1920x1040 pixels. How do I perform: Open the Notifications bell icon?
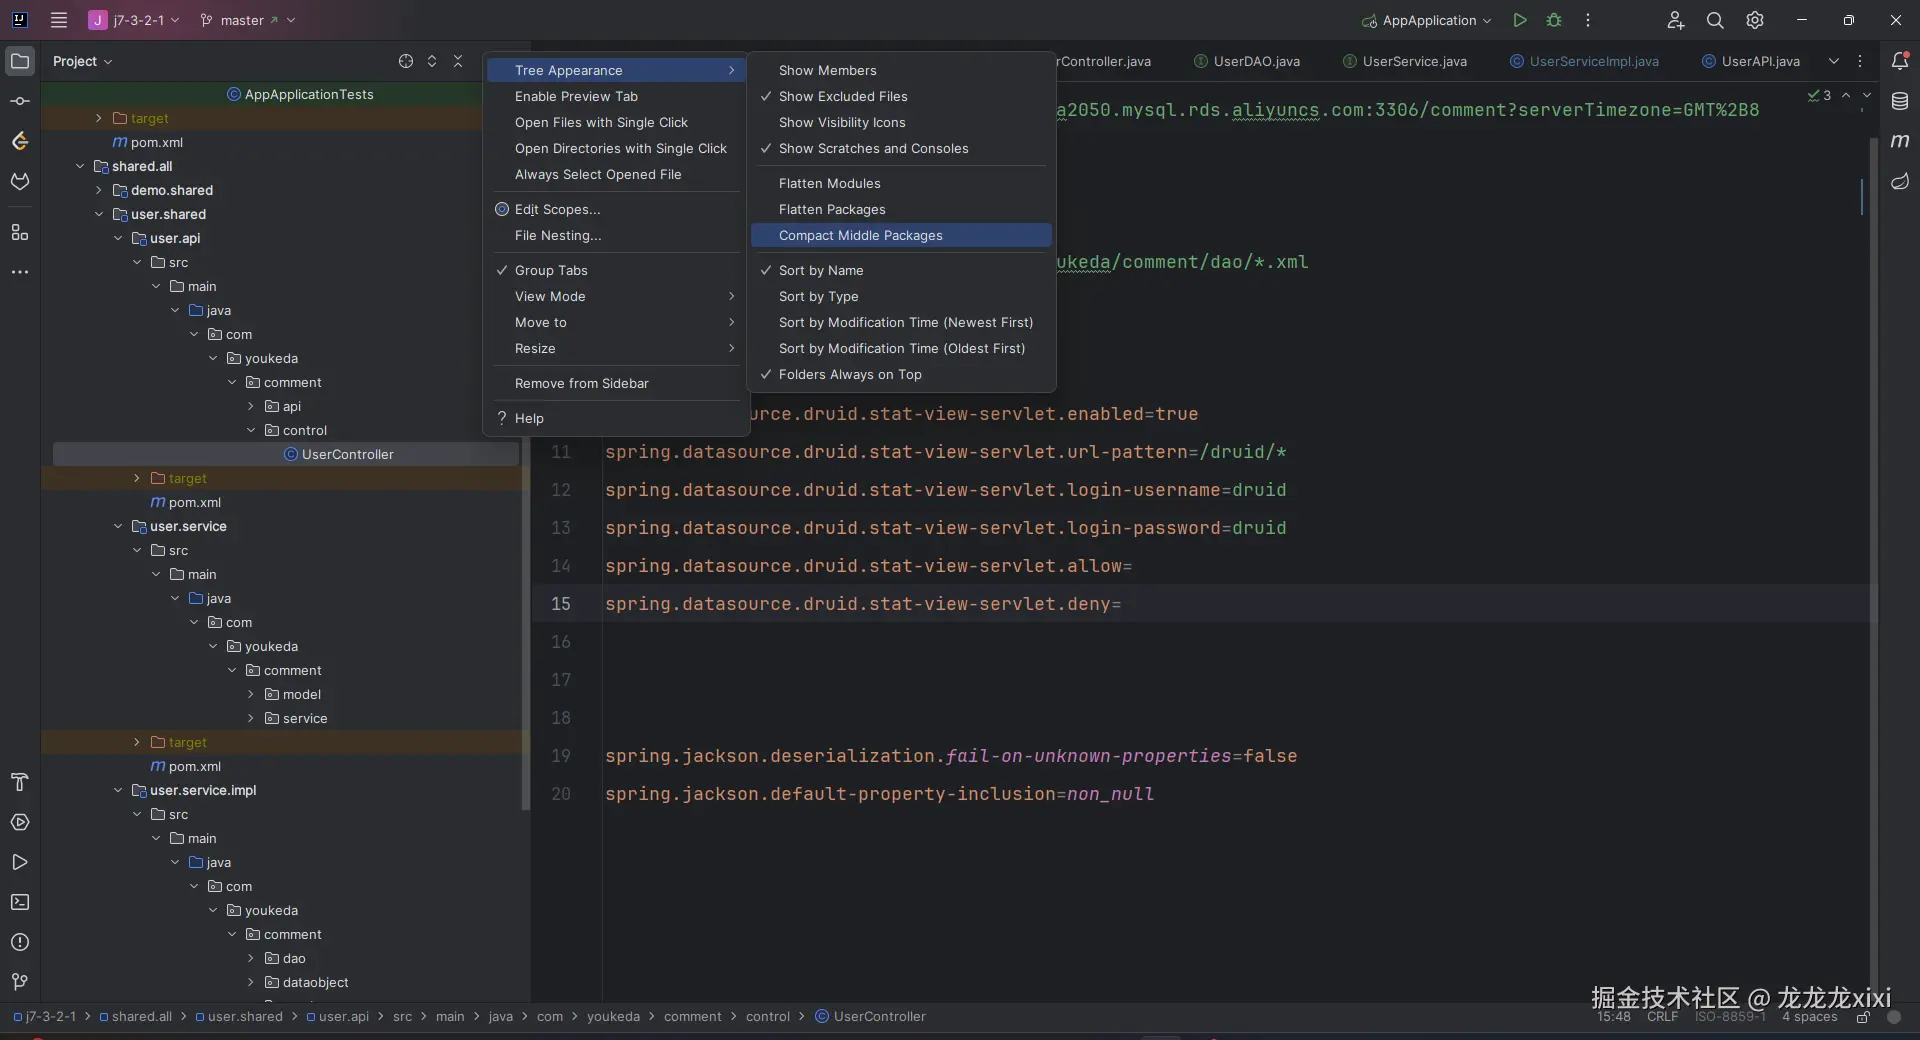click(x=1900, y=61)
